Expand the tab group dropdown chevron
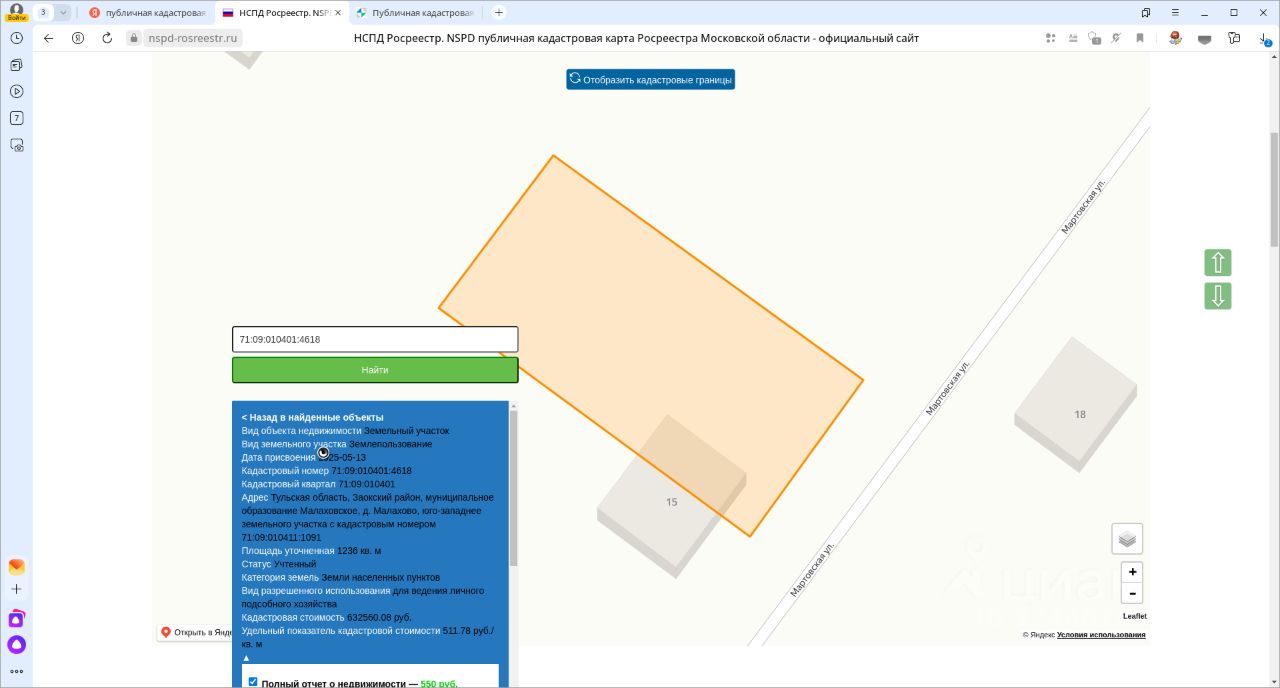Viewport: 1280px width, 688px height. (x=63, y=12)
